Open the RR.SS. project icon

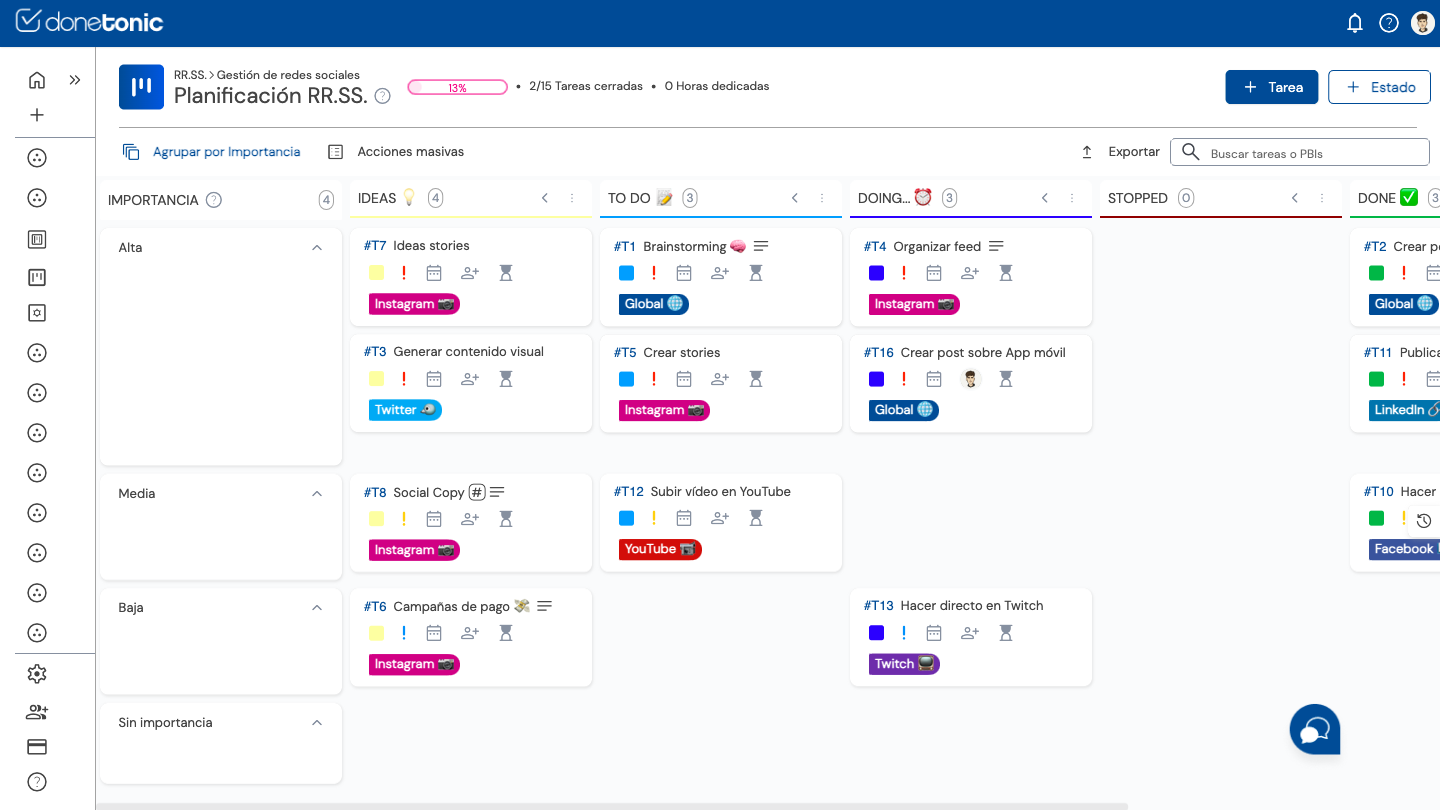point(141,87)
